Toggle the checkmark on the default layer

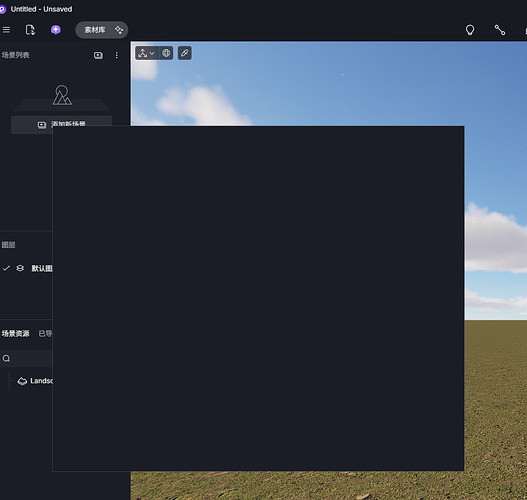pos(6,268)
